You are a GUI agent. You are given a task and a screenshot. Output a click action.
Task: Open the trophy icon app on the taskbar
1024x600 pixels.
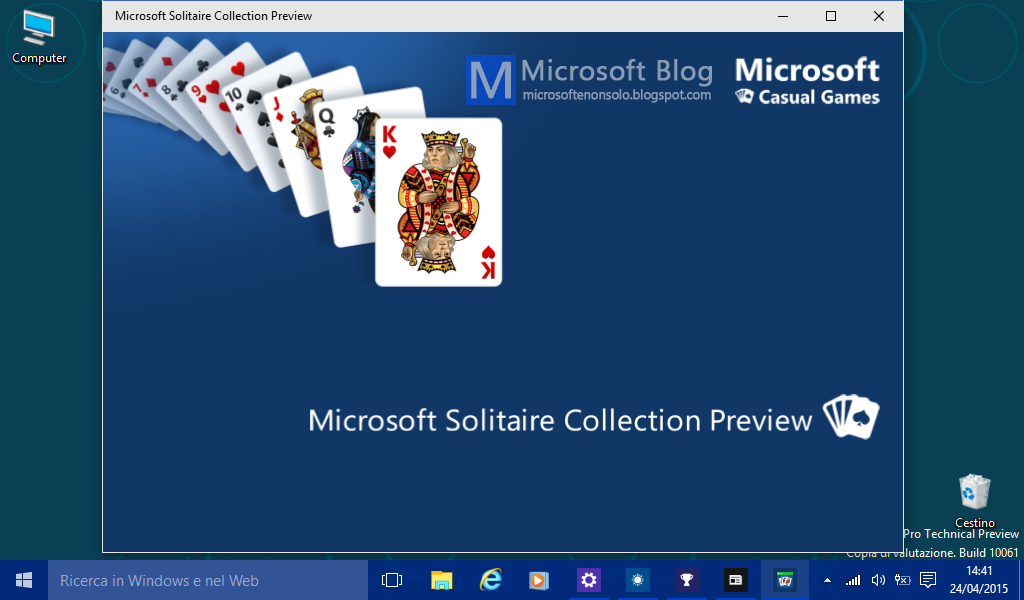tap(686, 580)
